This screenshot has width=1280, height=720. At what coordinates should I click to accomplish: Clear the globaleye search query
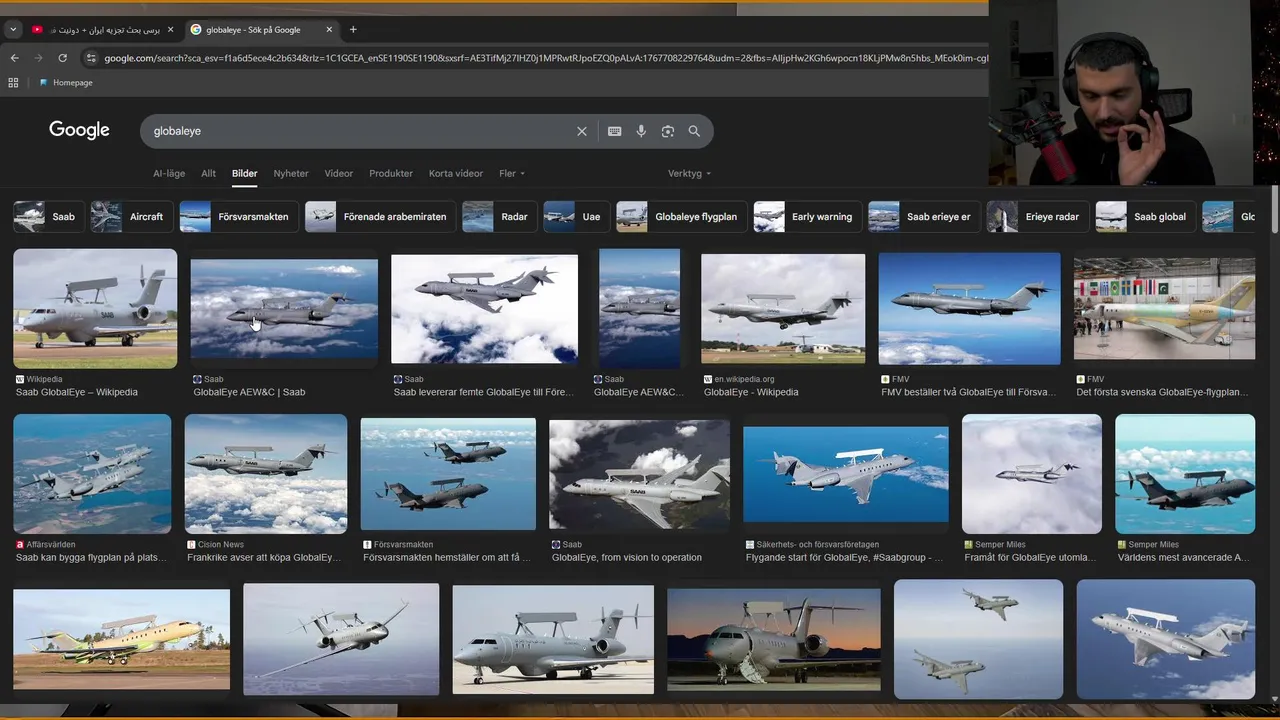581,131
